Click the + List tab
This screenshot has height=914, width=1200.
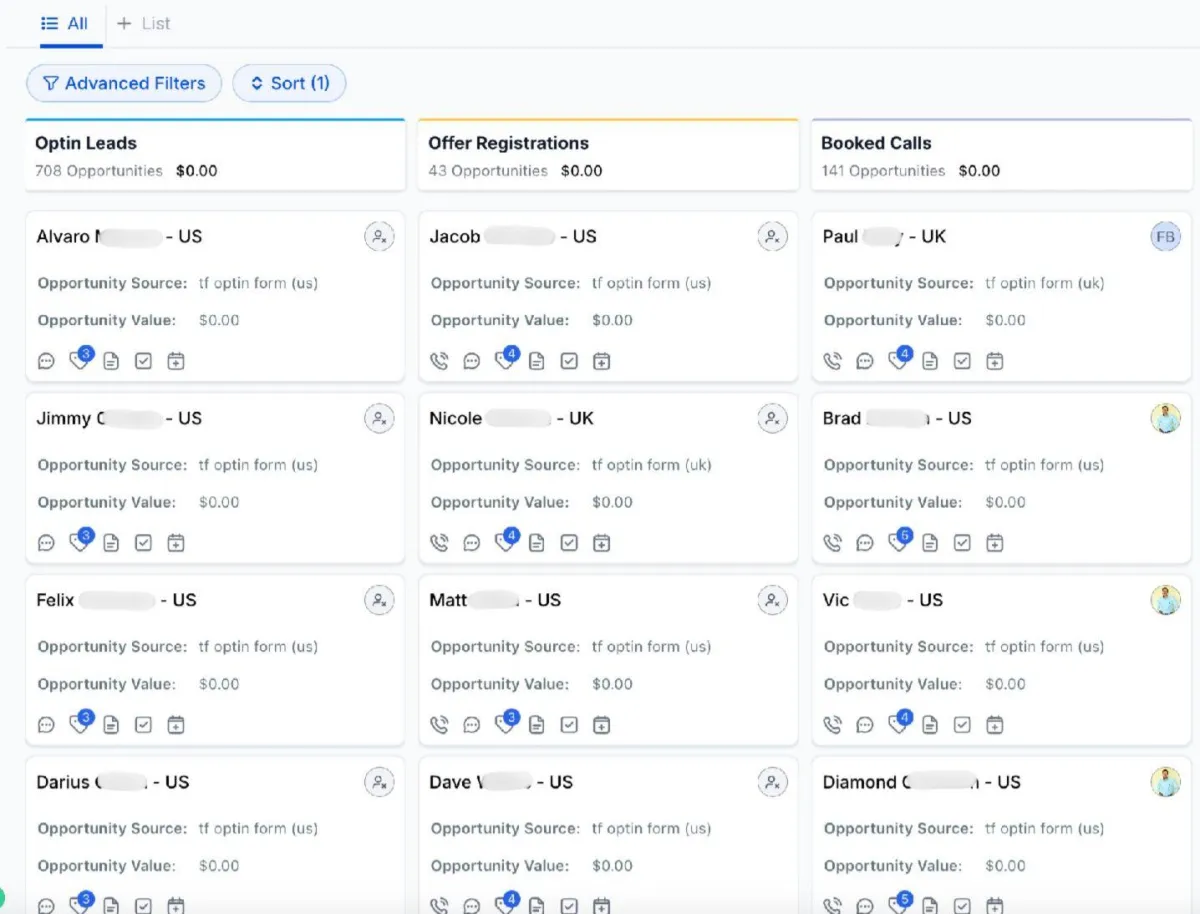[x=144, y=23]
